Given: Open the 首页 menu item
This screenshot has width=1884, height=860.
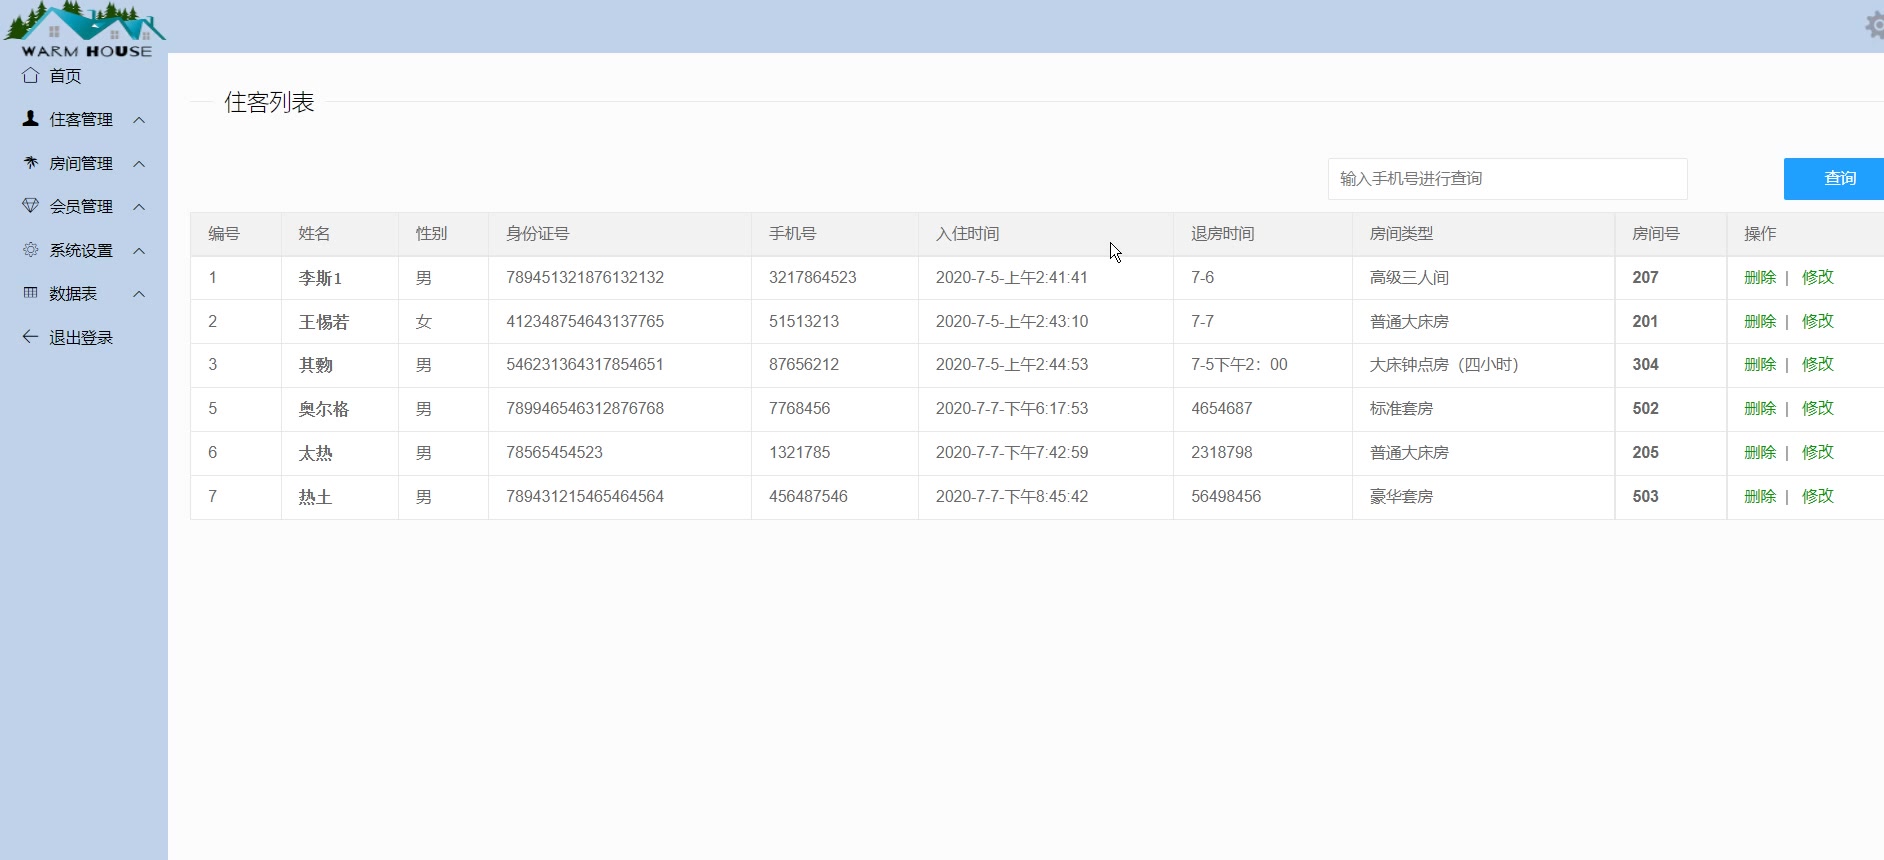Looking at the screenshot, I should click(x=66, y=76).
